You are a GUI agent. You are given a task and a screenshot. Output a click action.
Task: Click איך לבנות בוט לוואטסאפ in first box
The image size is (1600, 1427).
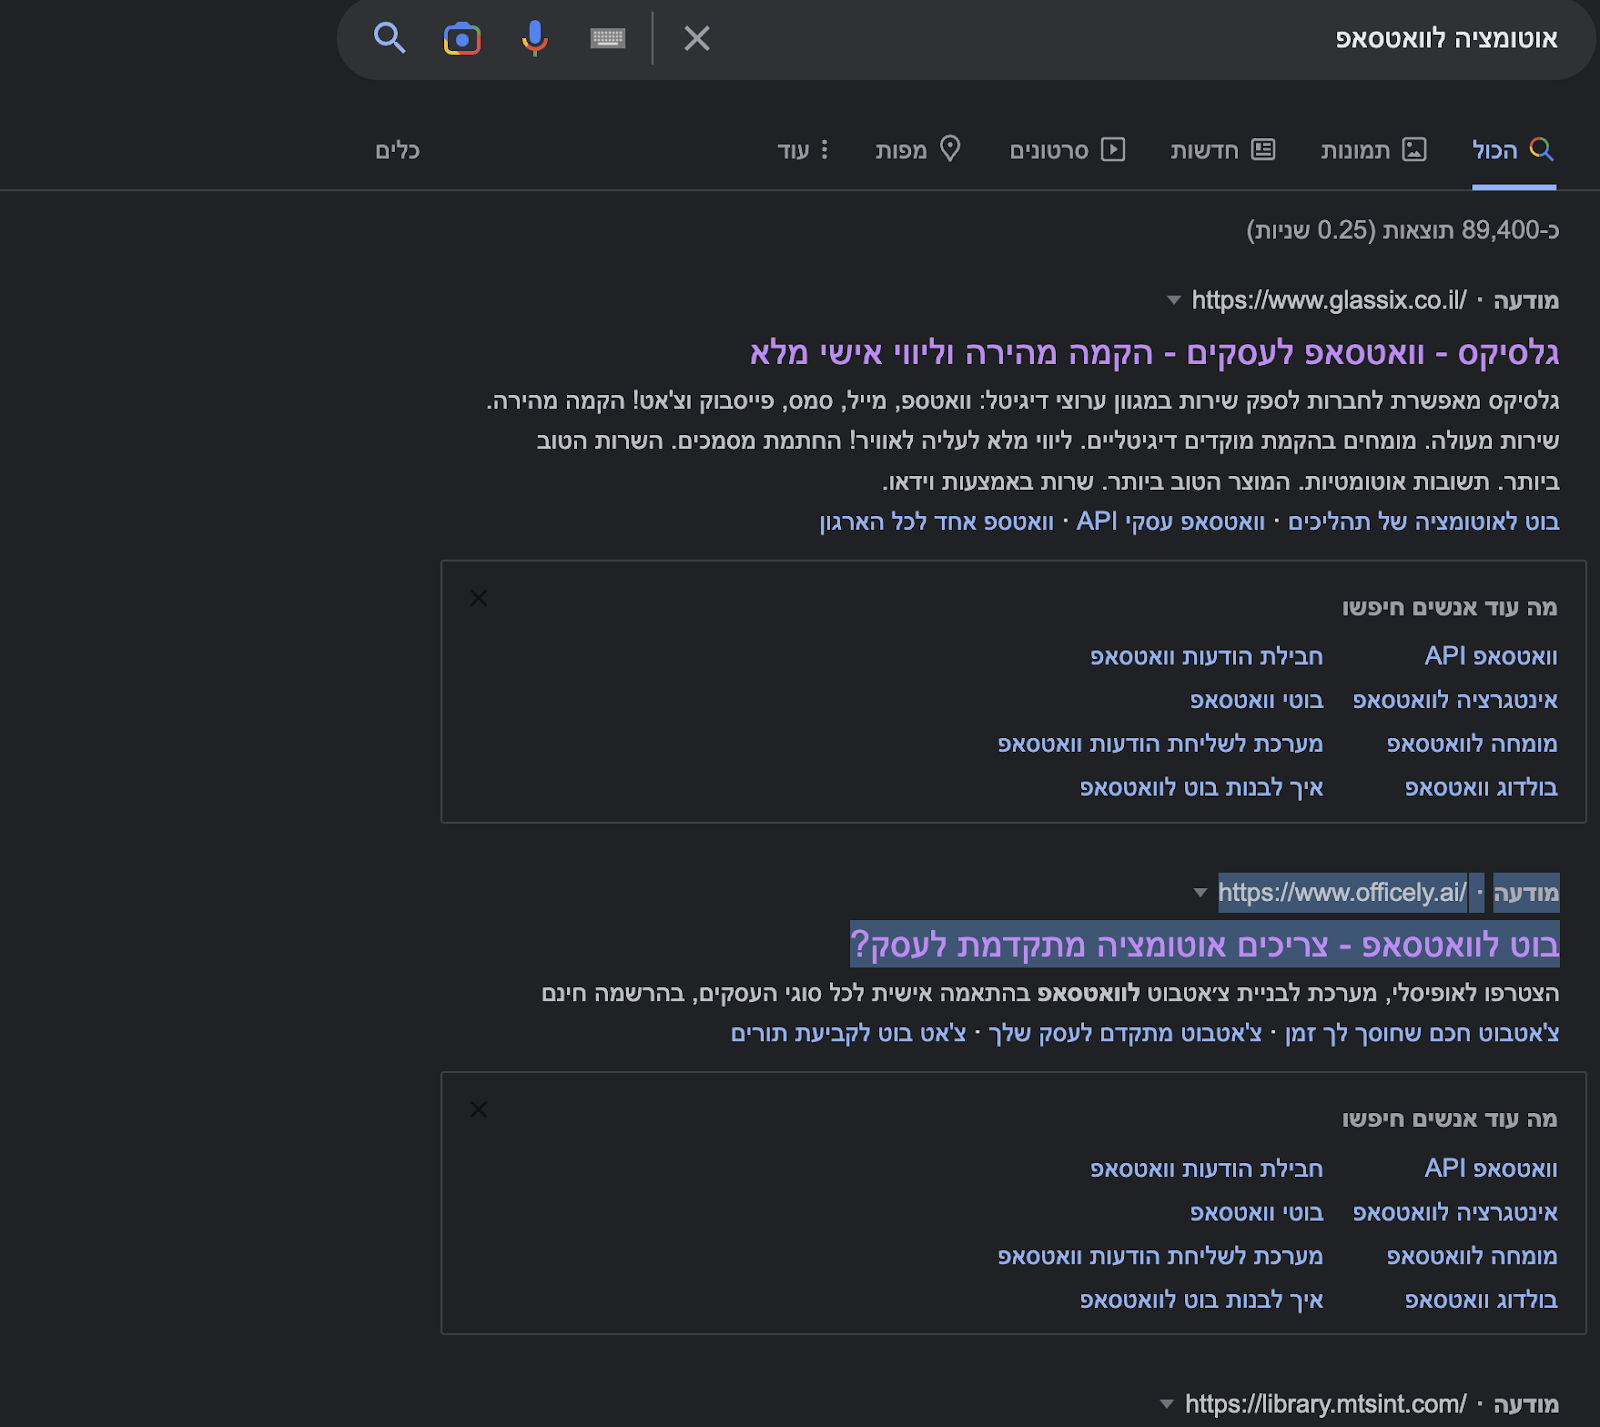tap(1201, 788)
